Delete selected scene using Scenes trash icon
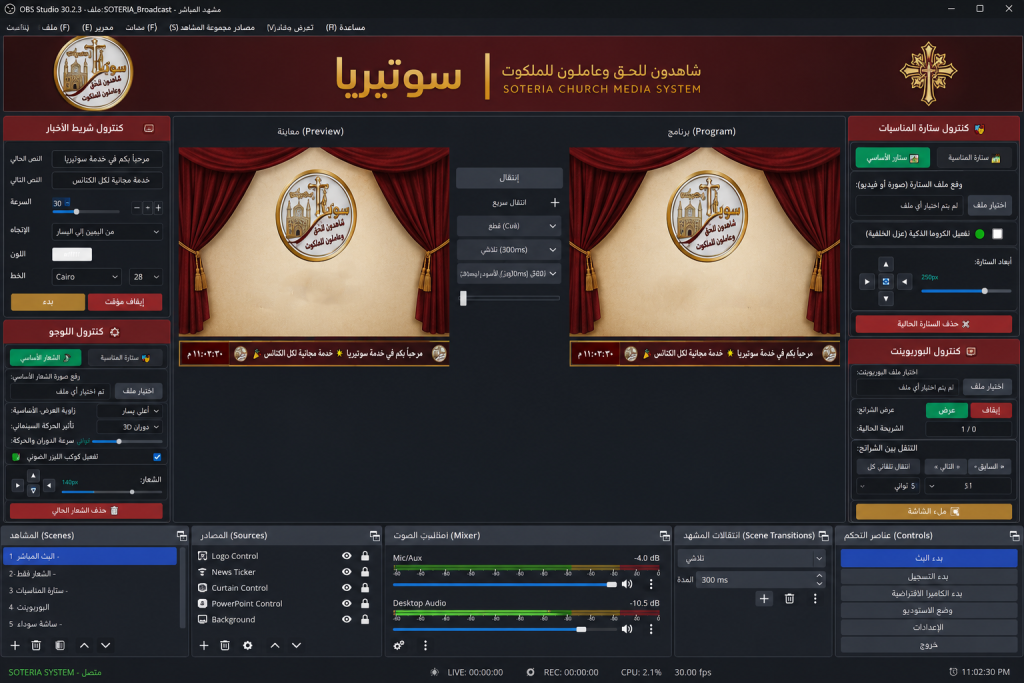The height and width of the screenshot is (683, 1024). click(36, 645)
